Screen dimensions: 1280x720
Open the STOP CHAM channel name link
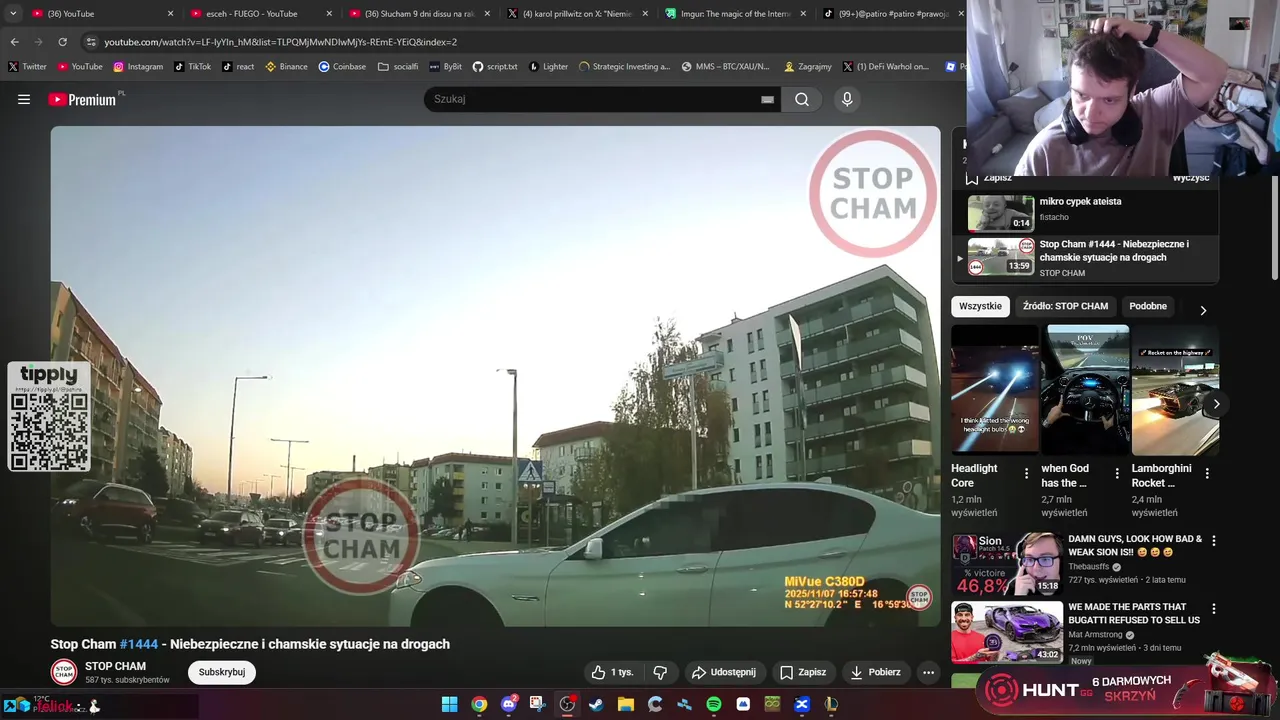115,666
